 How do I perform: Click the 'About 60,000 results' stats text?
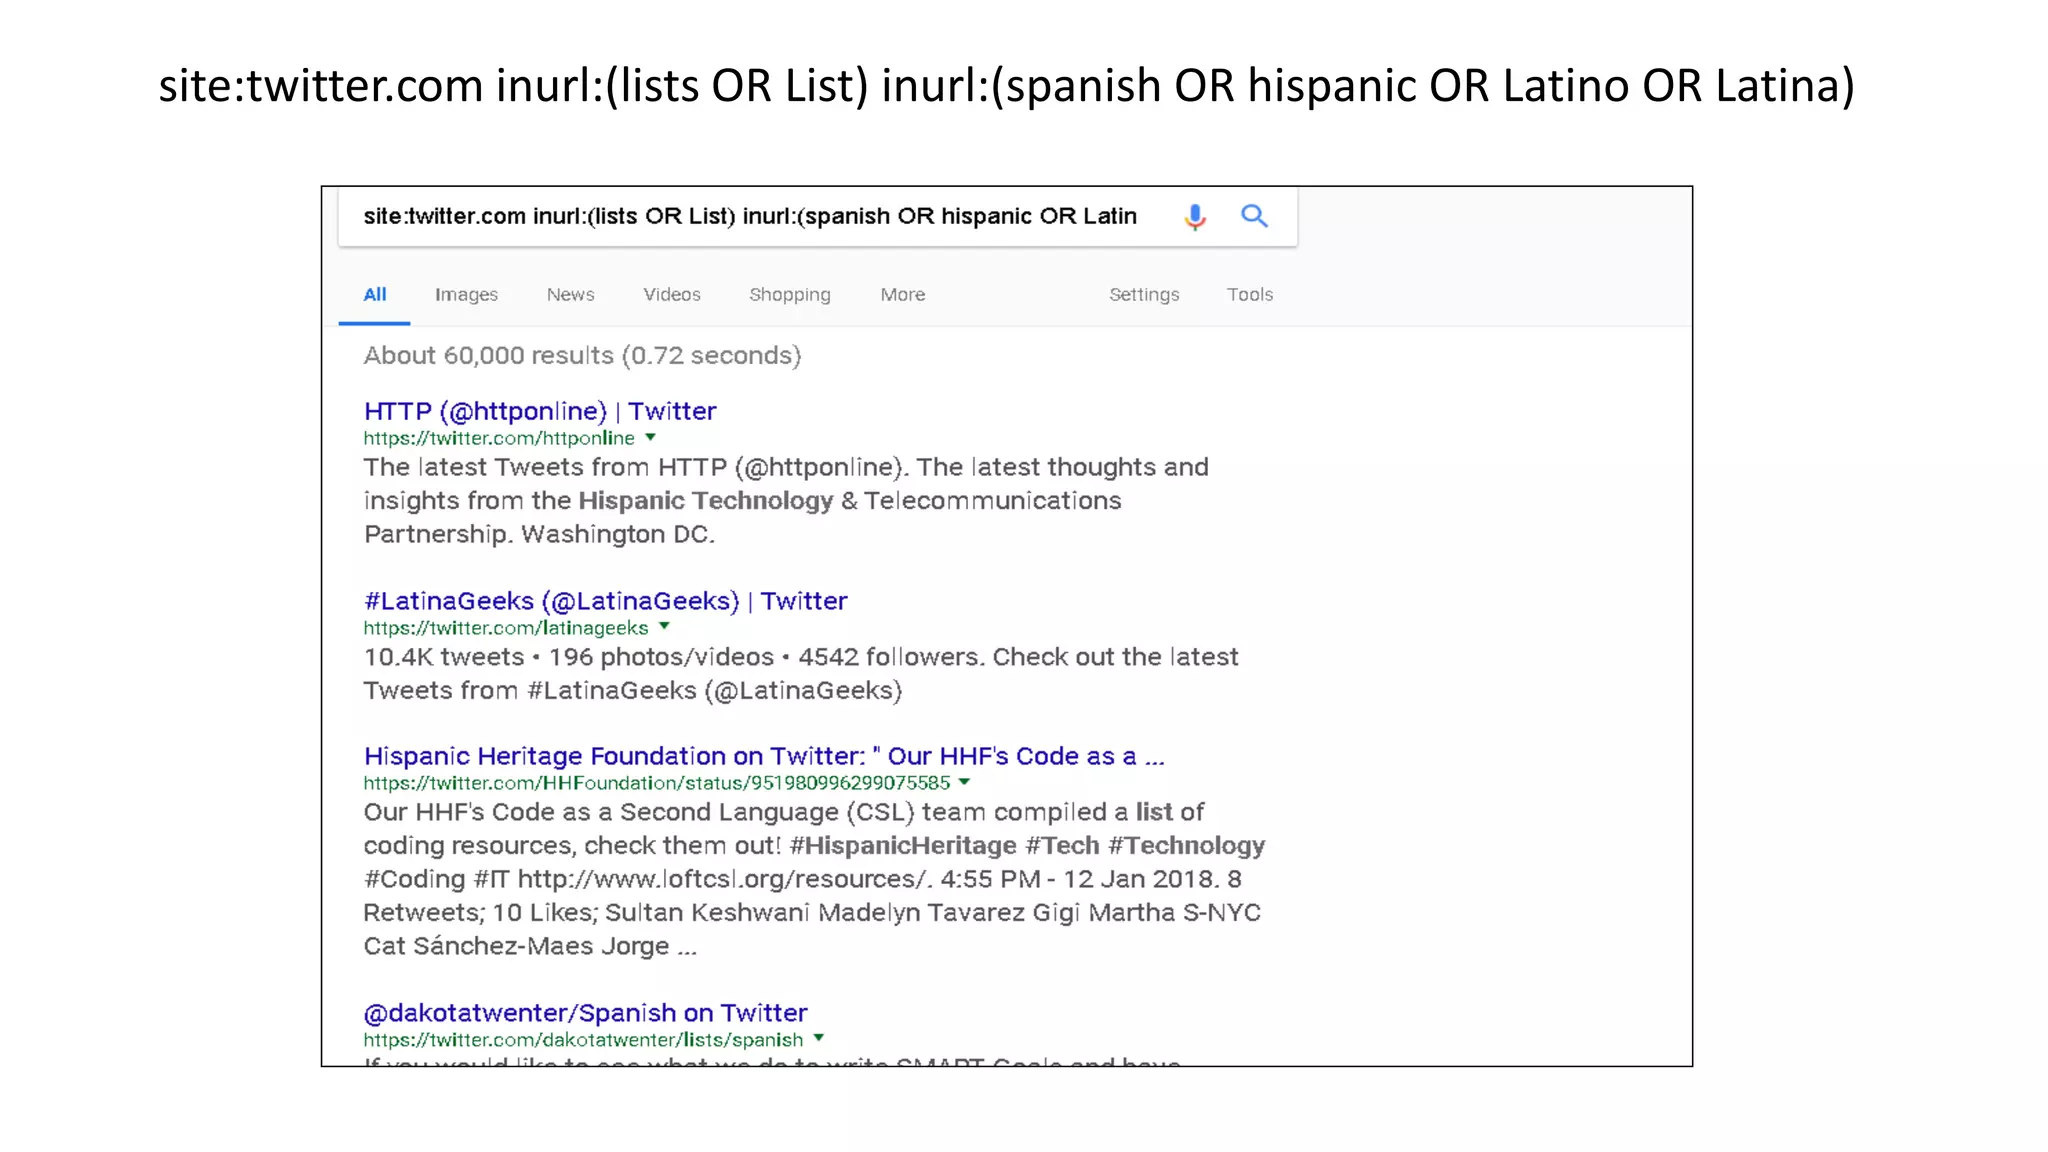click(582, 356)
